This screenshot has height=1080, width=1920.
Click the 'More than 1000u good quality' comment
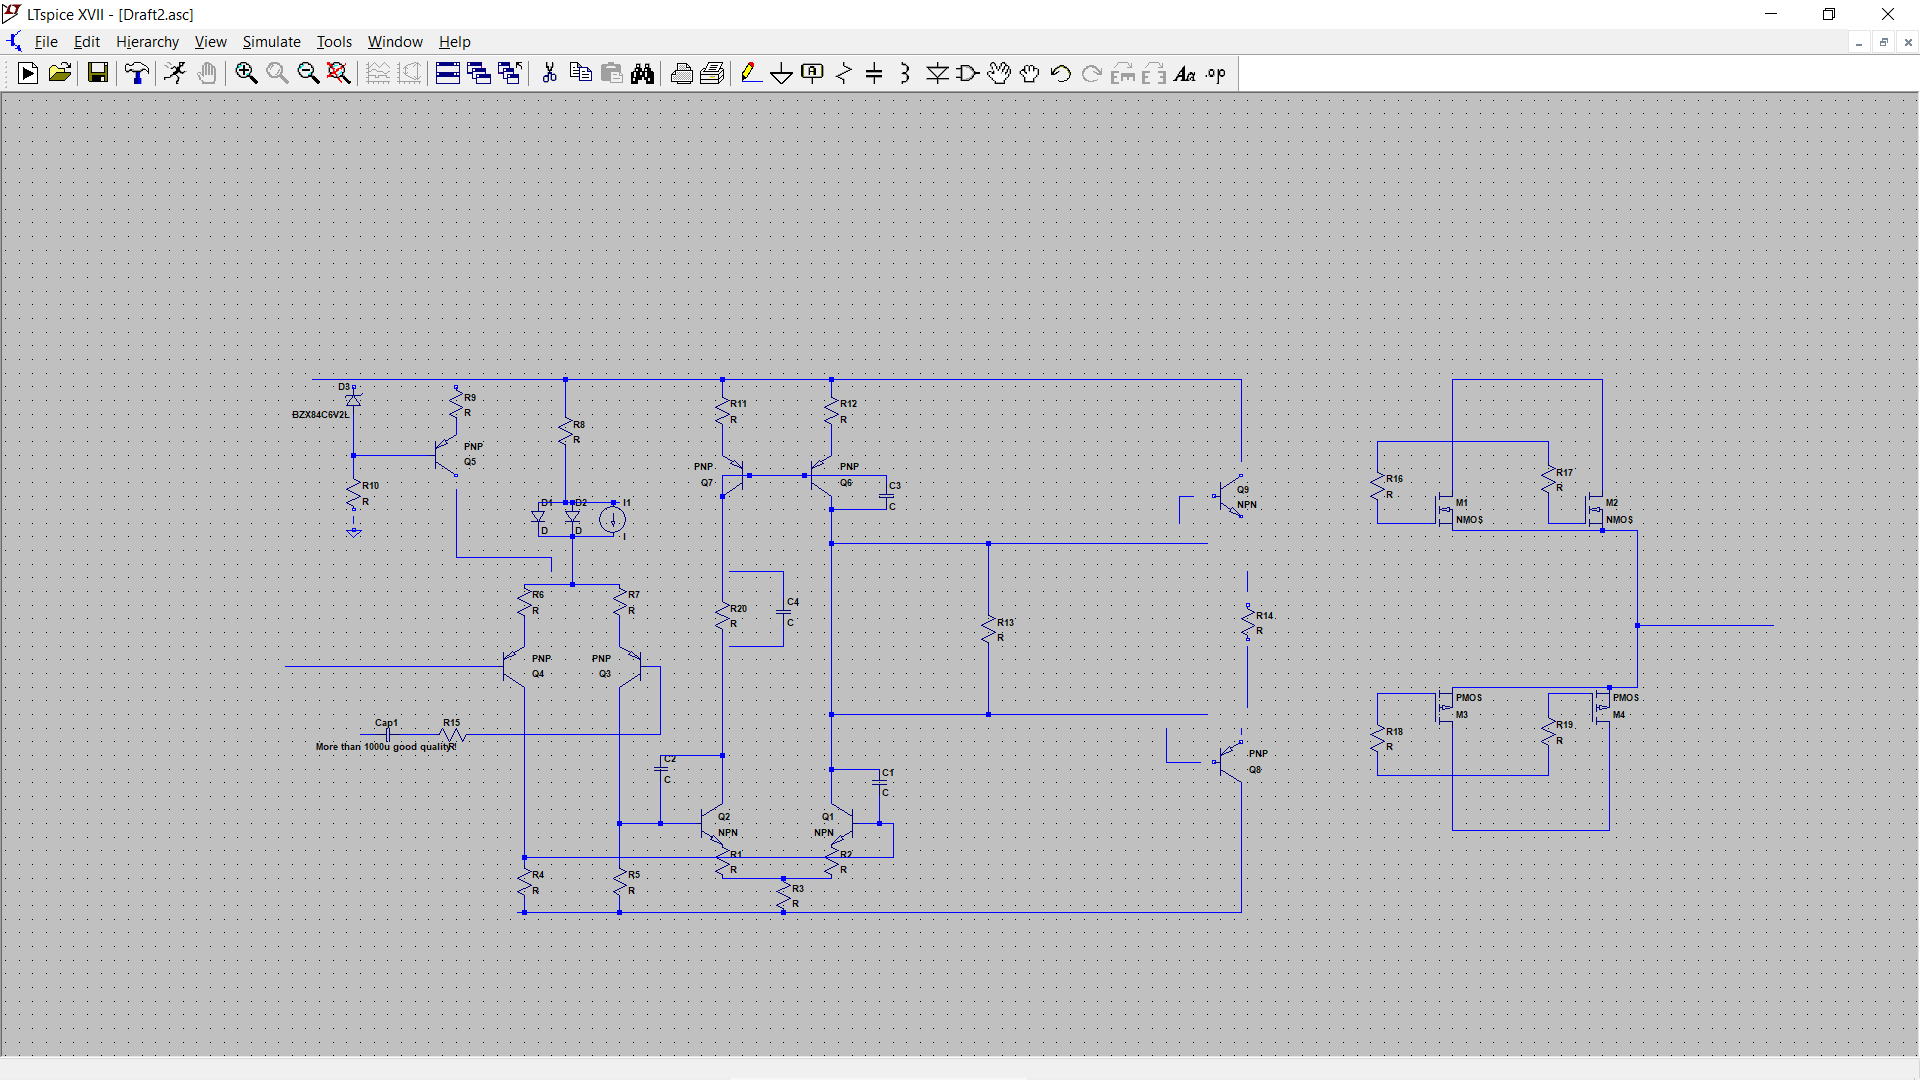(x=386, y=747)
